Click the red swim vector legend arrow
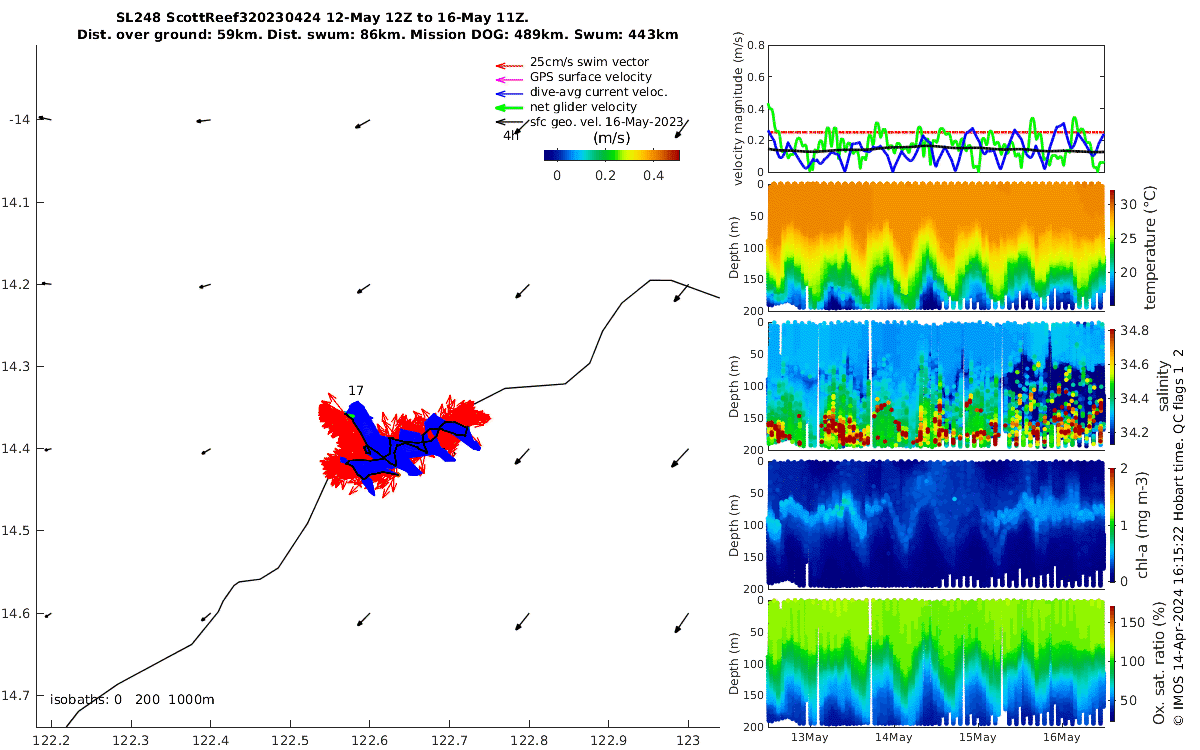Image resolution: width=1200 pixels, height=750 pixels. 509,65
